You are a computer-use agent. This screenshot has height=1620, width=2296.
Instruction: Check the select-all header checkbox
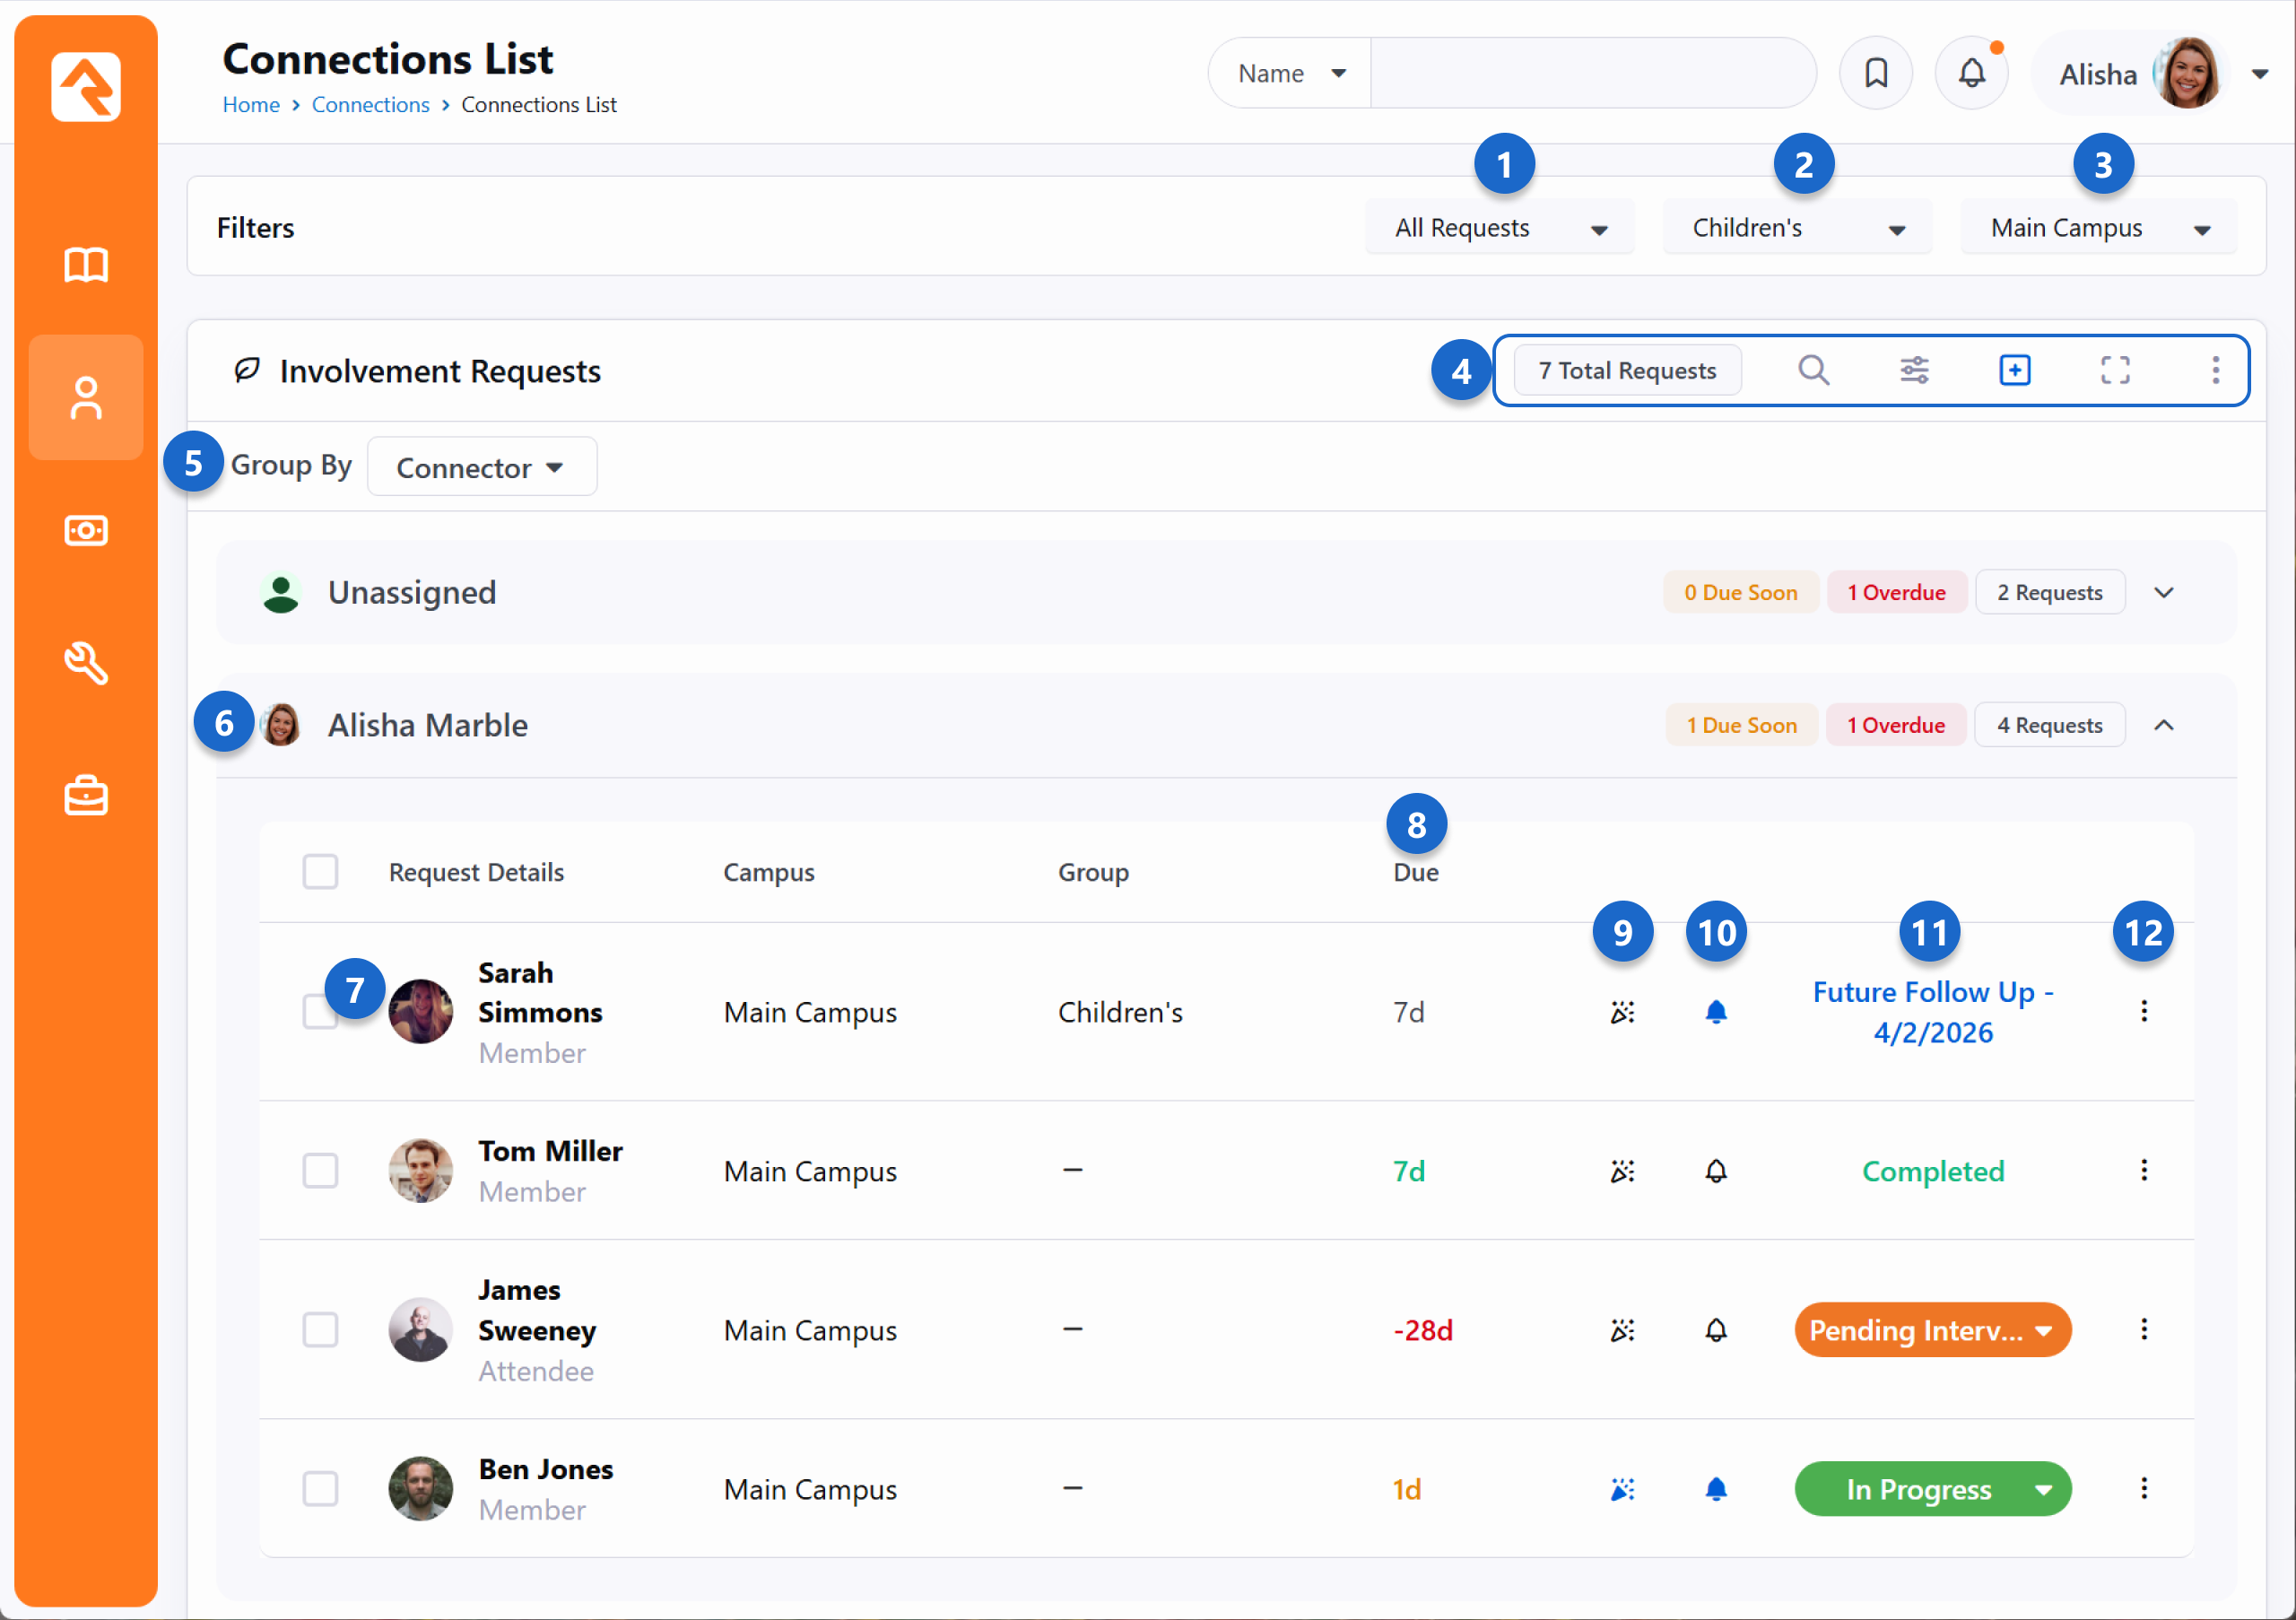(x=320, y=871)
